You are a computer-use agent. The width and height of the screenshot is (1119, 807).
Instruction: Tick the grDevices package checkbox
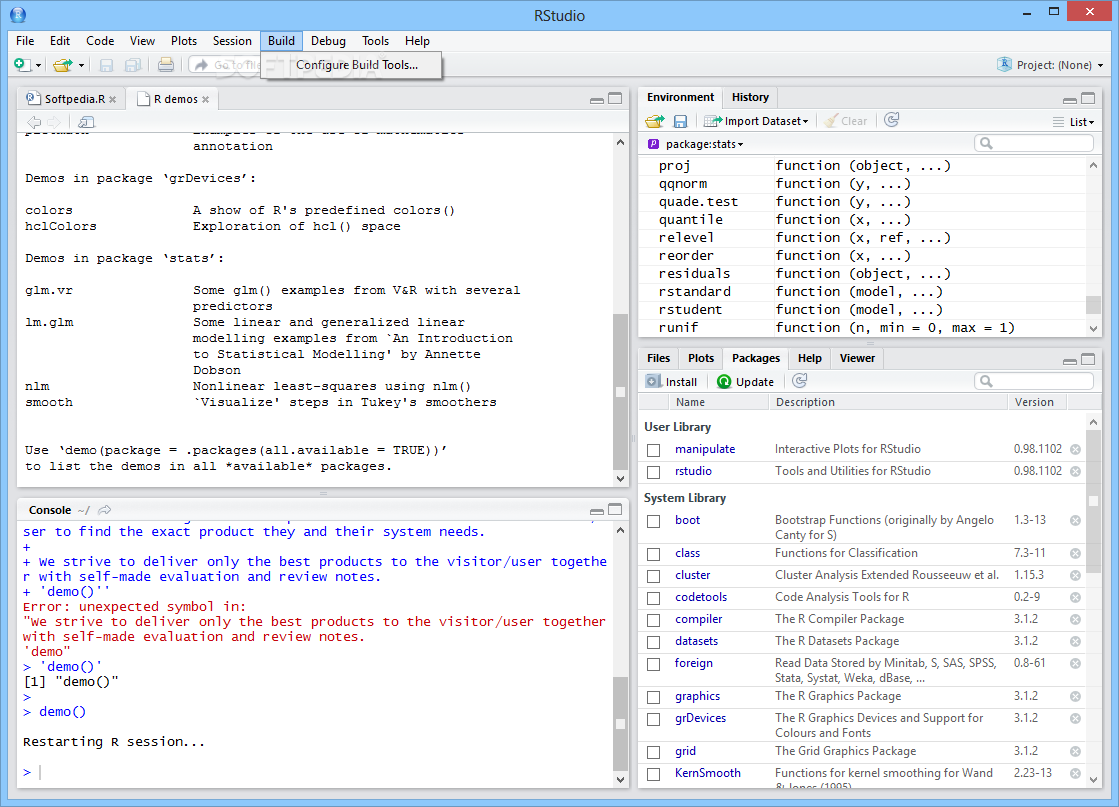(654, 719)
